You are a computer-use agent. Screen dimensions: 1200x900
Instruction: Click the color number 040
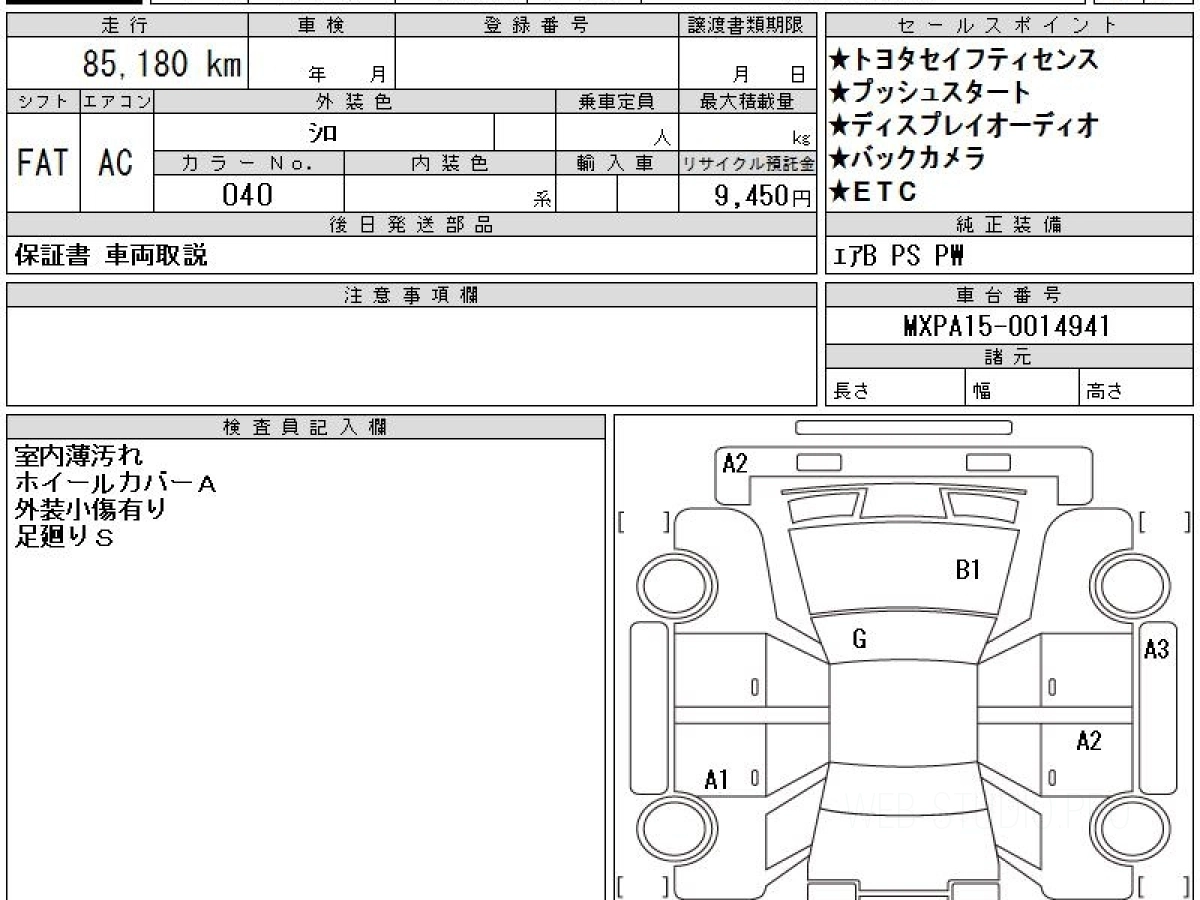tap(247, 195)
